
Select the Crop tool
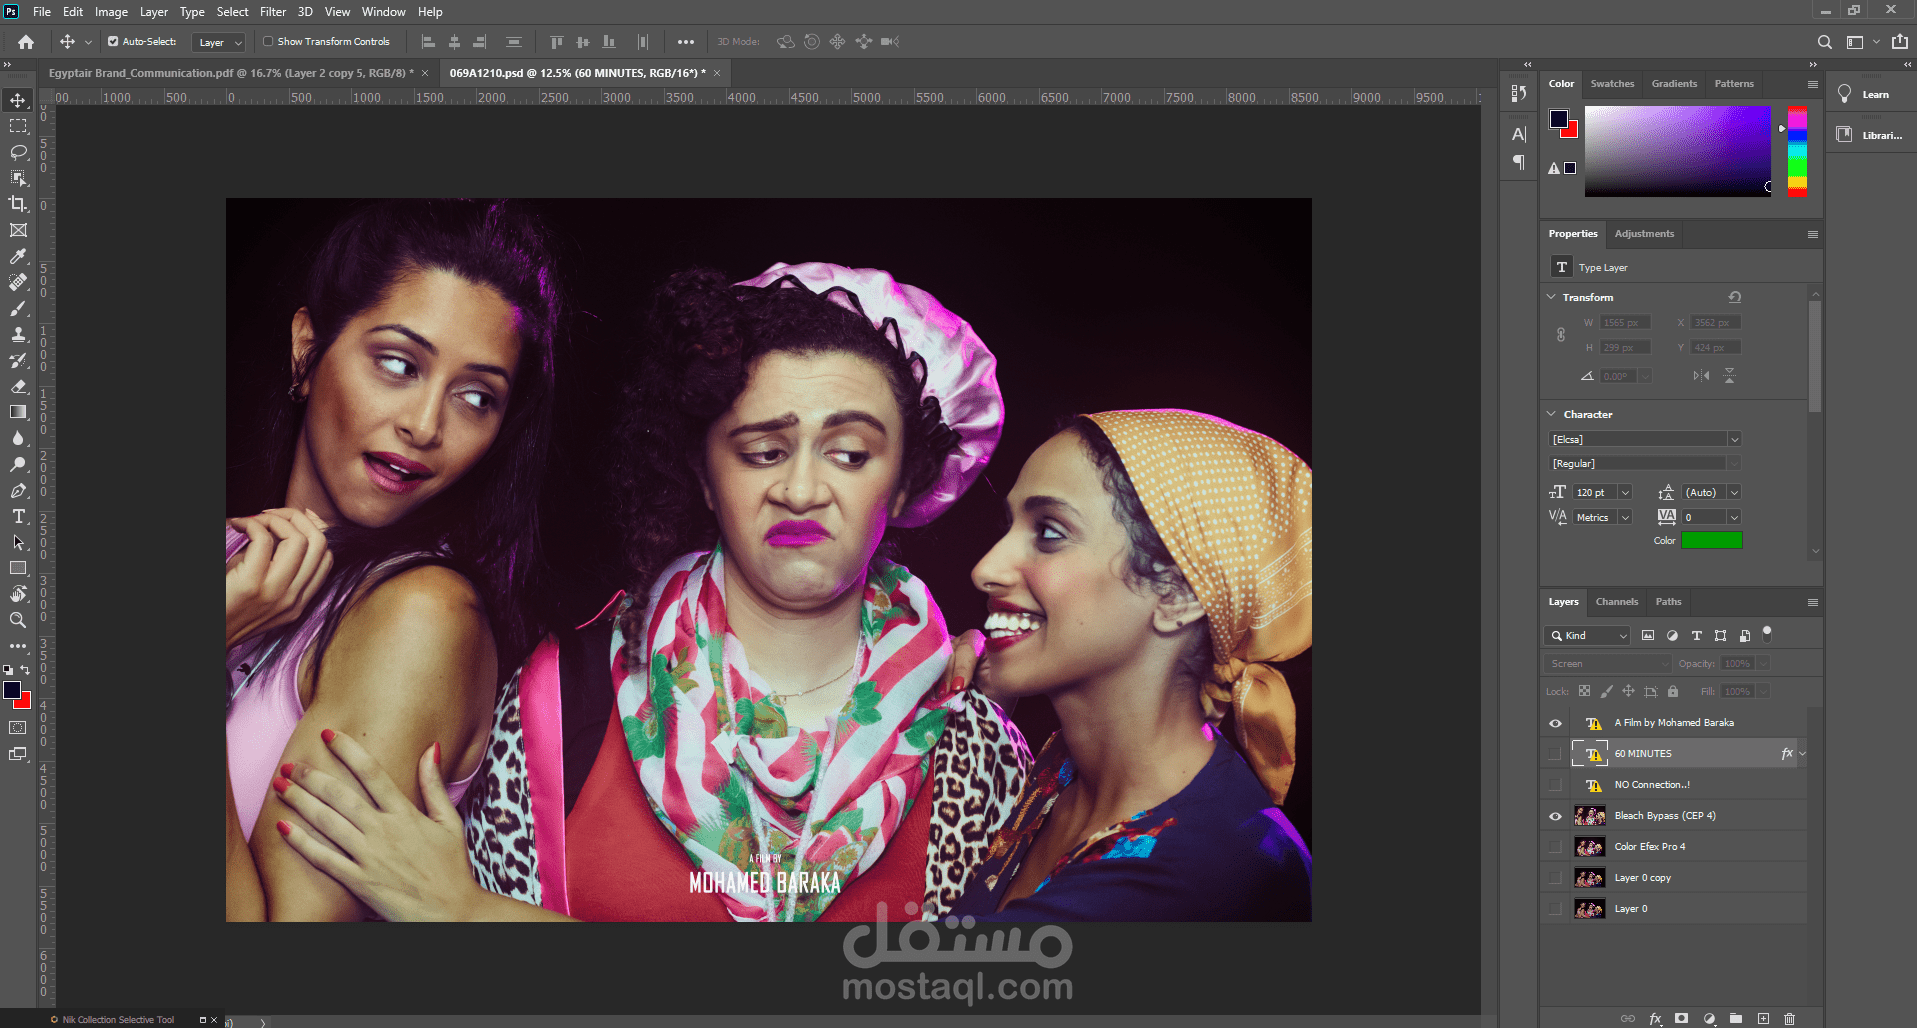18,204
